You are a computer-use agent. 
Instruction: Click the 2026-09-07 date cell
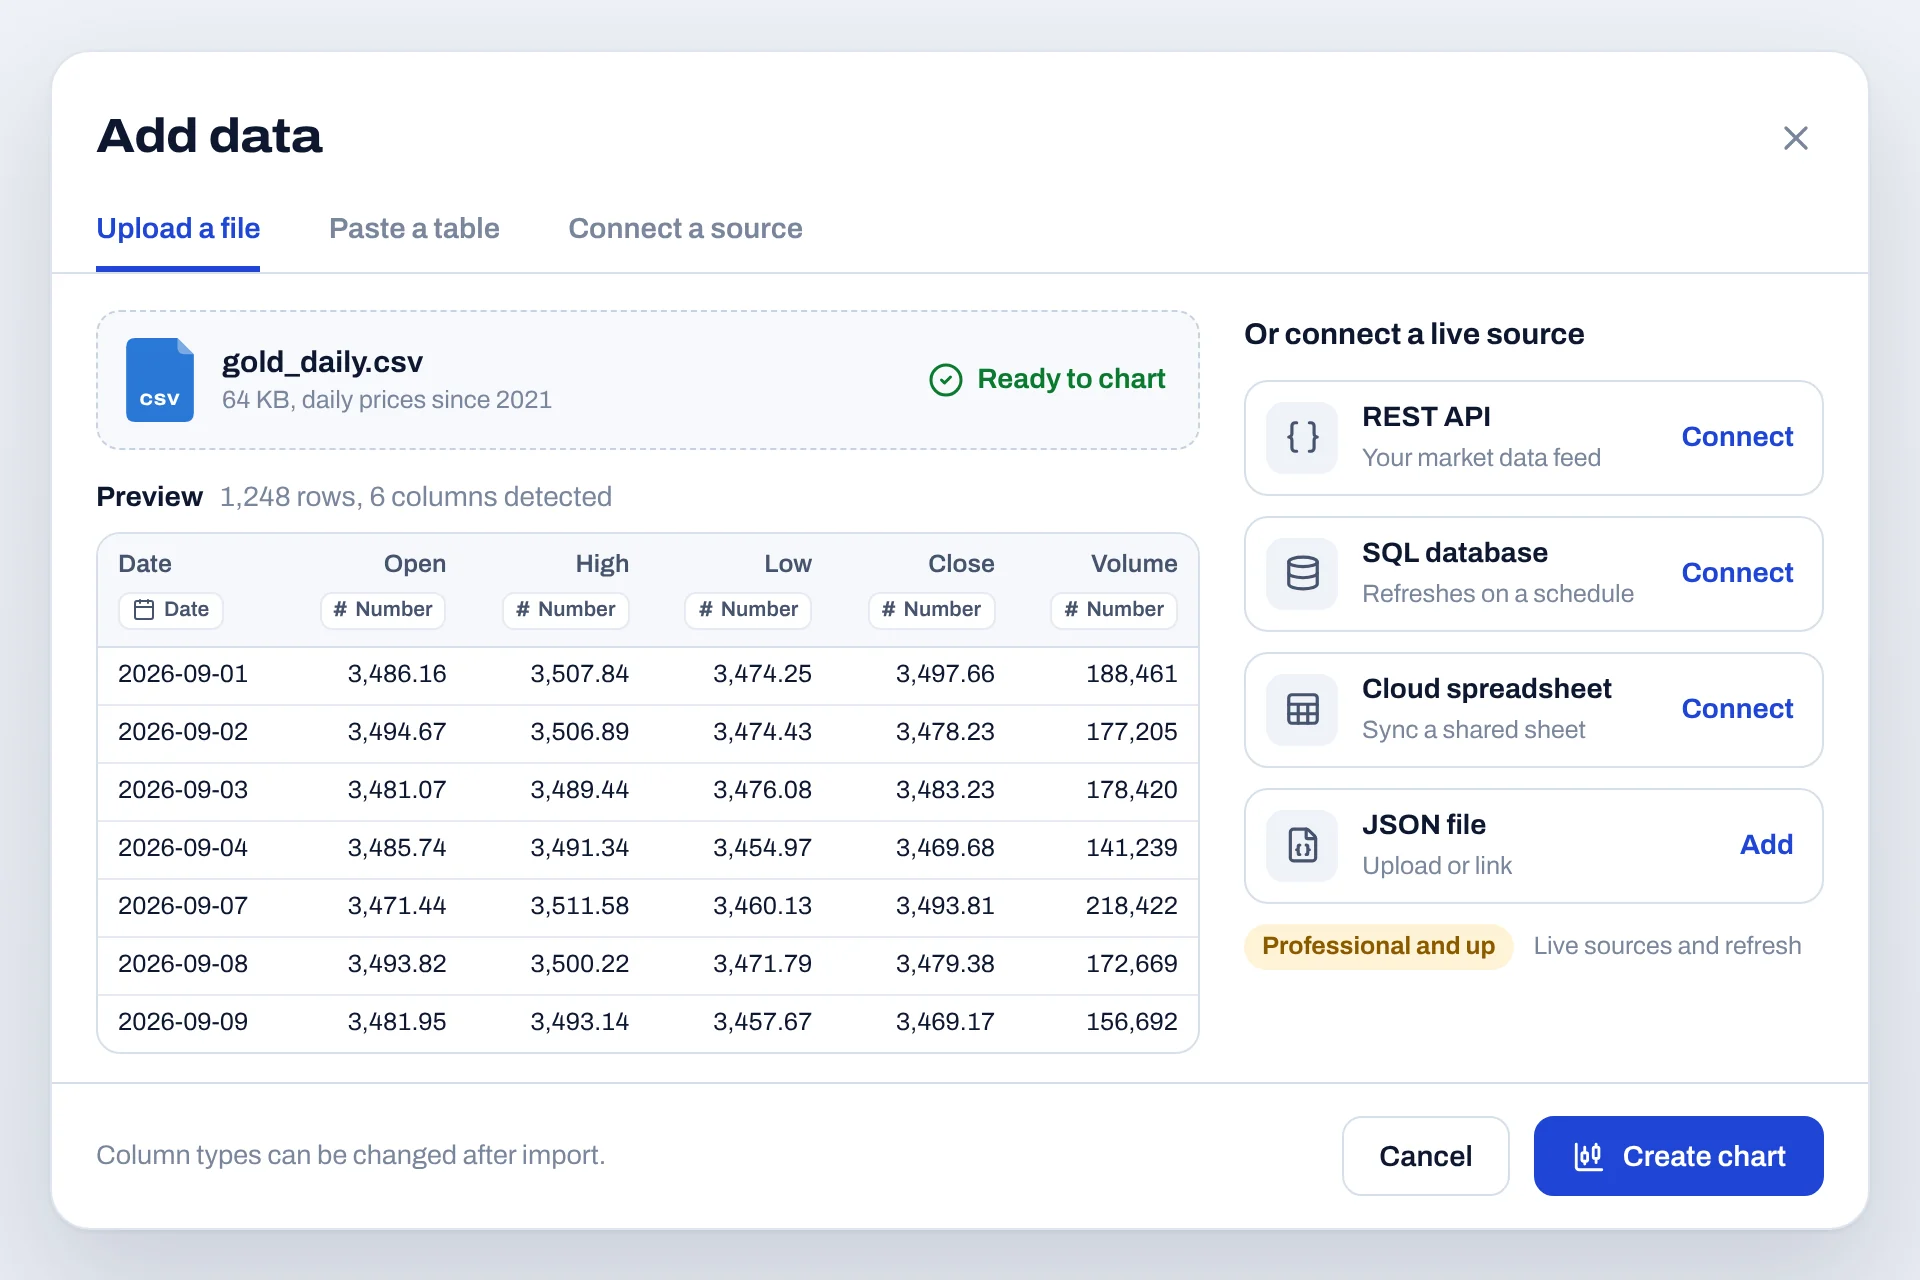(183, 906)
